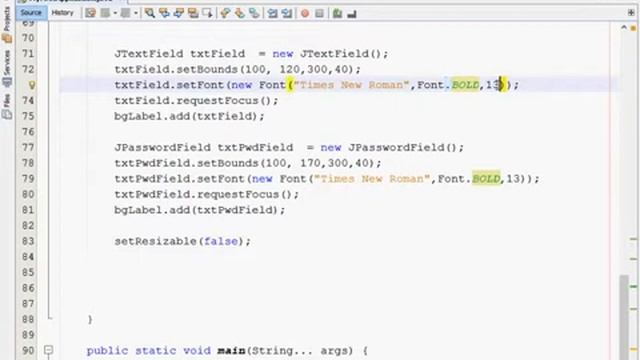Switch to the History view
This screenshot has width=640, height=360.
coord(62,13)
